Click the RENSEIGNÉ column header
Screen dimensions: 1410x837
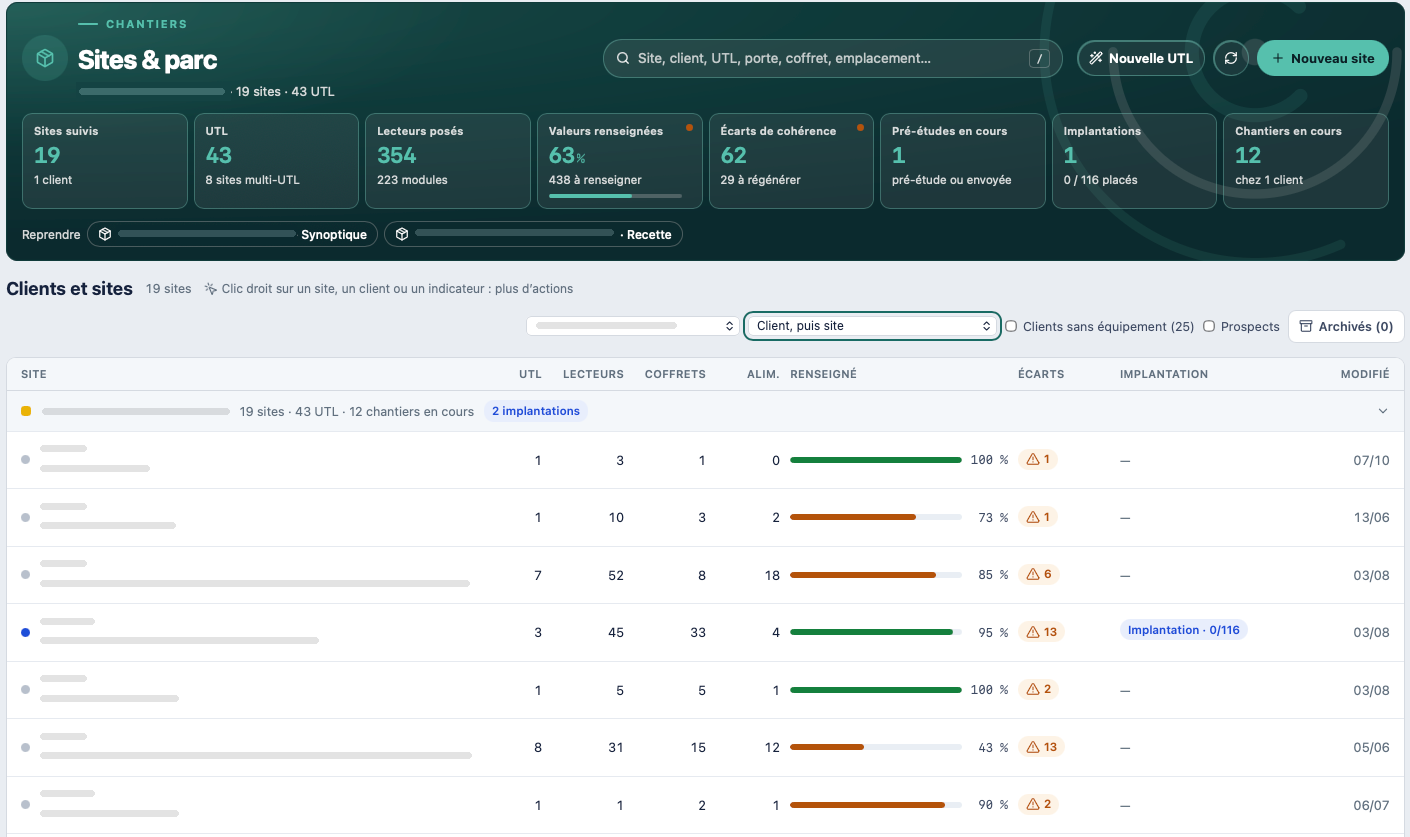coord(823,374)
